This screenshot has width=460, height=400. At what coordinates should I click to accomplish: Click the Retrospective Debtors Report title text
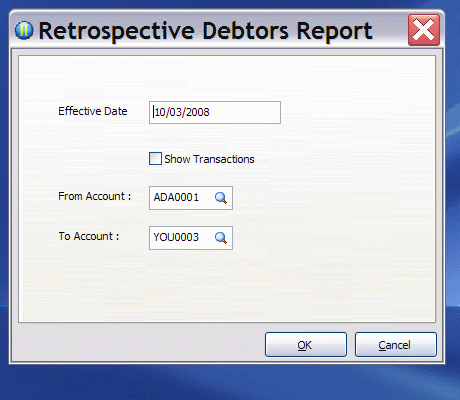[x=205, y=31]
